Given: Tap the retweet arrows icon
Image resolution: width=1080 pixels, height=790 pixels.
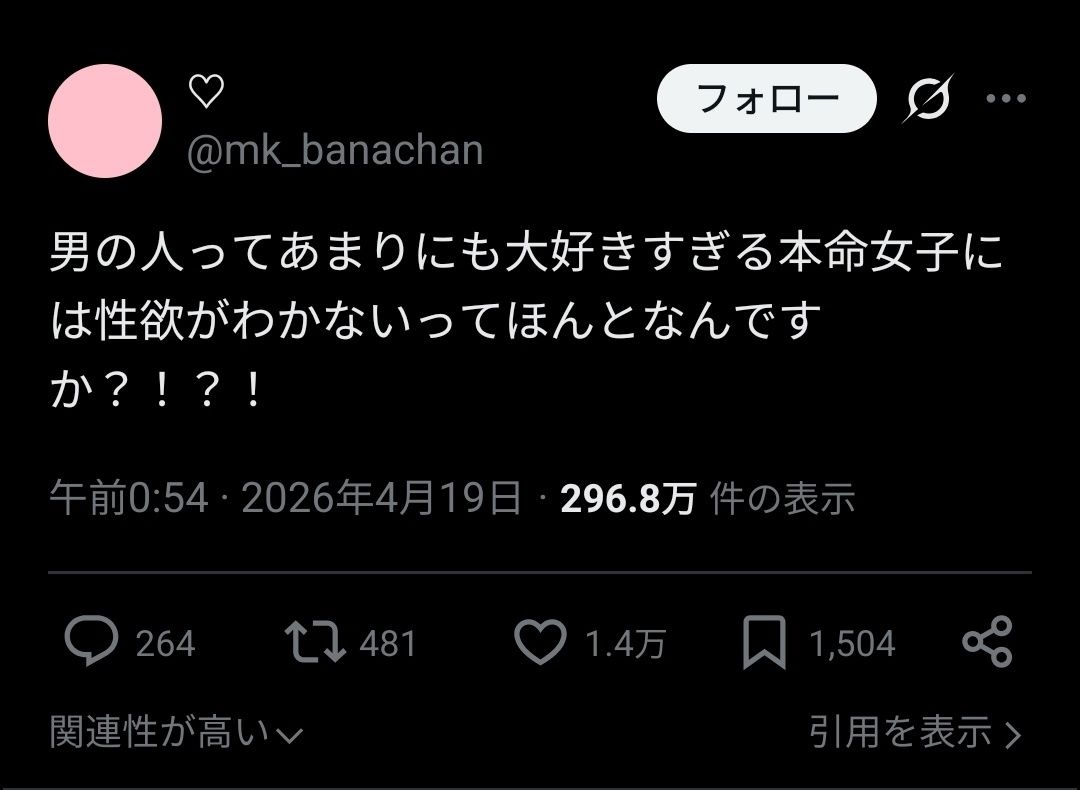Looking at the screenshot, I should coord(315,642).
